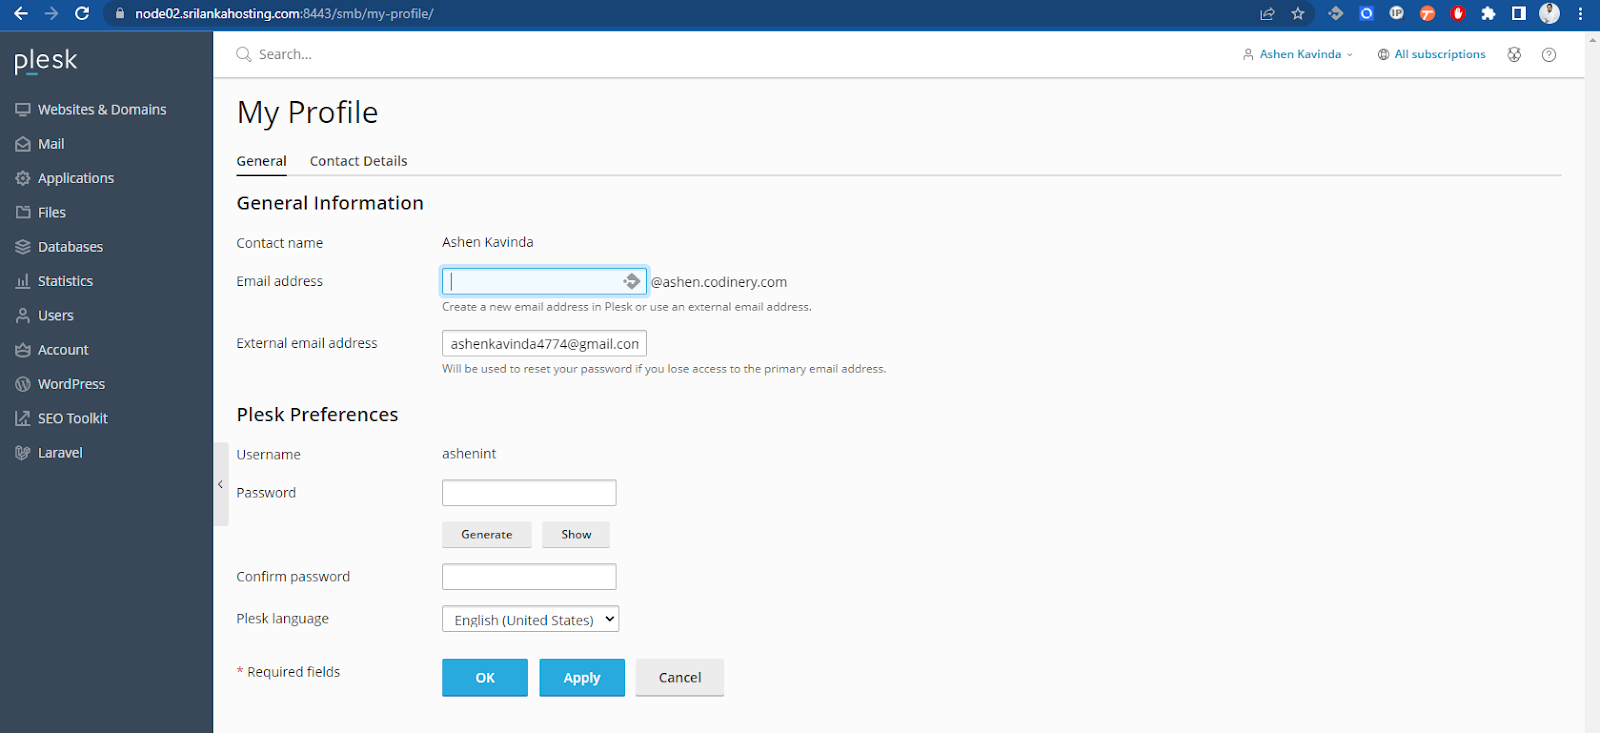Switch to the Contact Details tab

point(358,161)
